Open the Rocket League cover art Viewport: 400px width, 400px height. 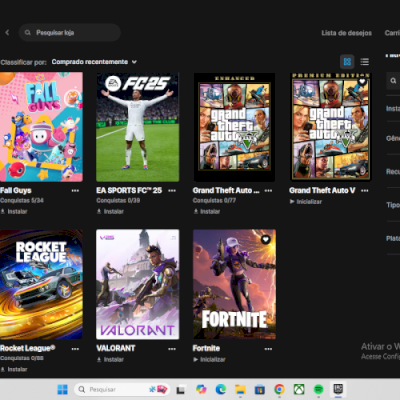coord(41,284)
